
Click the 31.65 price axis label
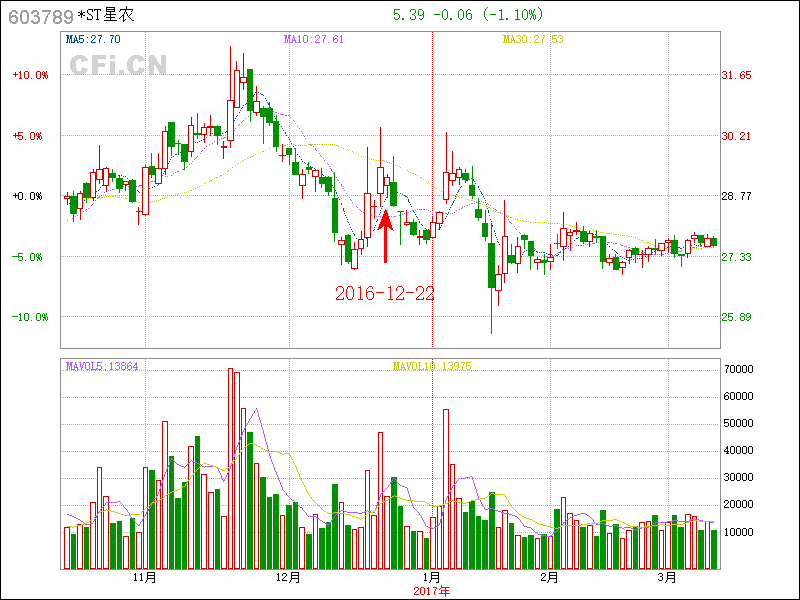click(x=738, y=75)
